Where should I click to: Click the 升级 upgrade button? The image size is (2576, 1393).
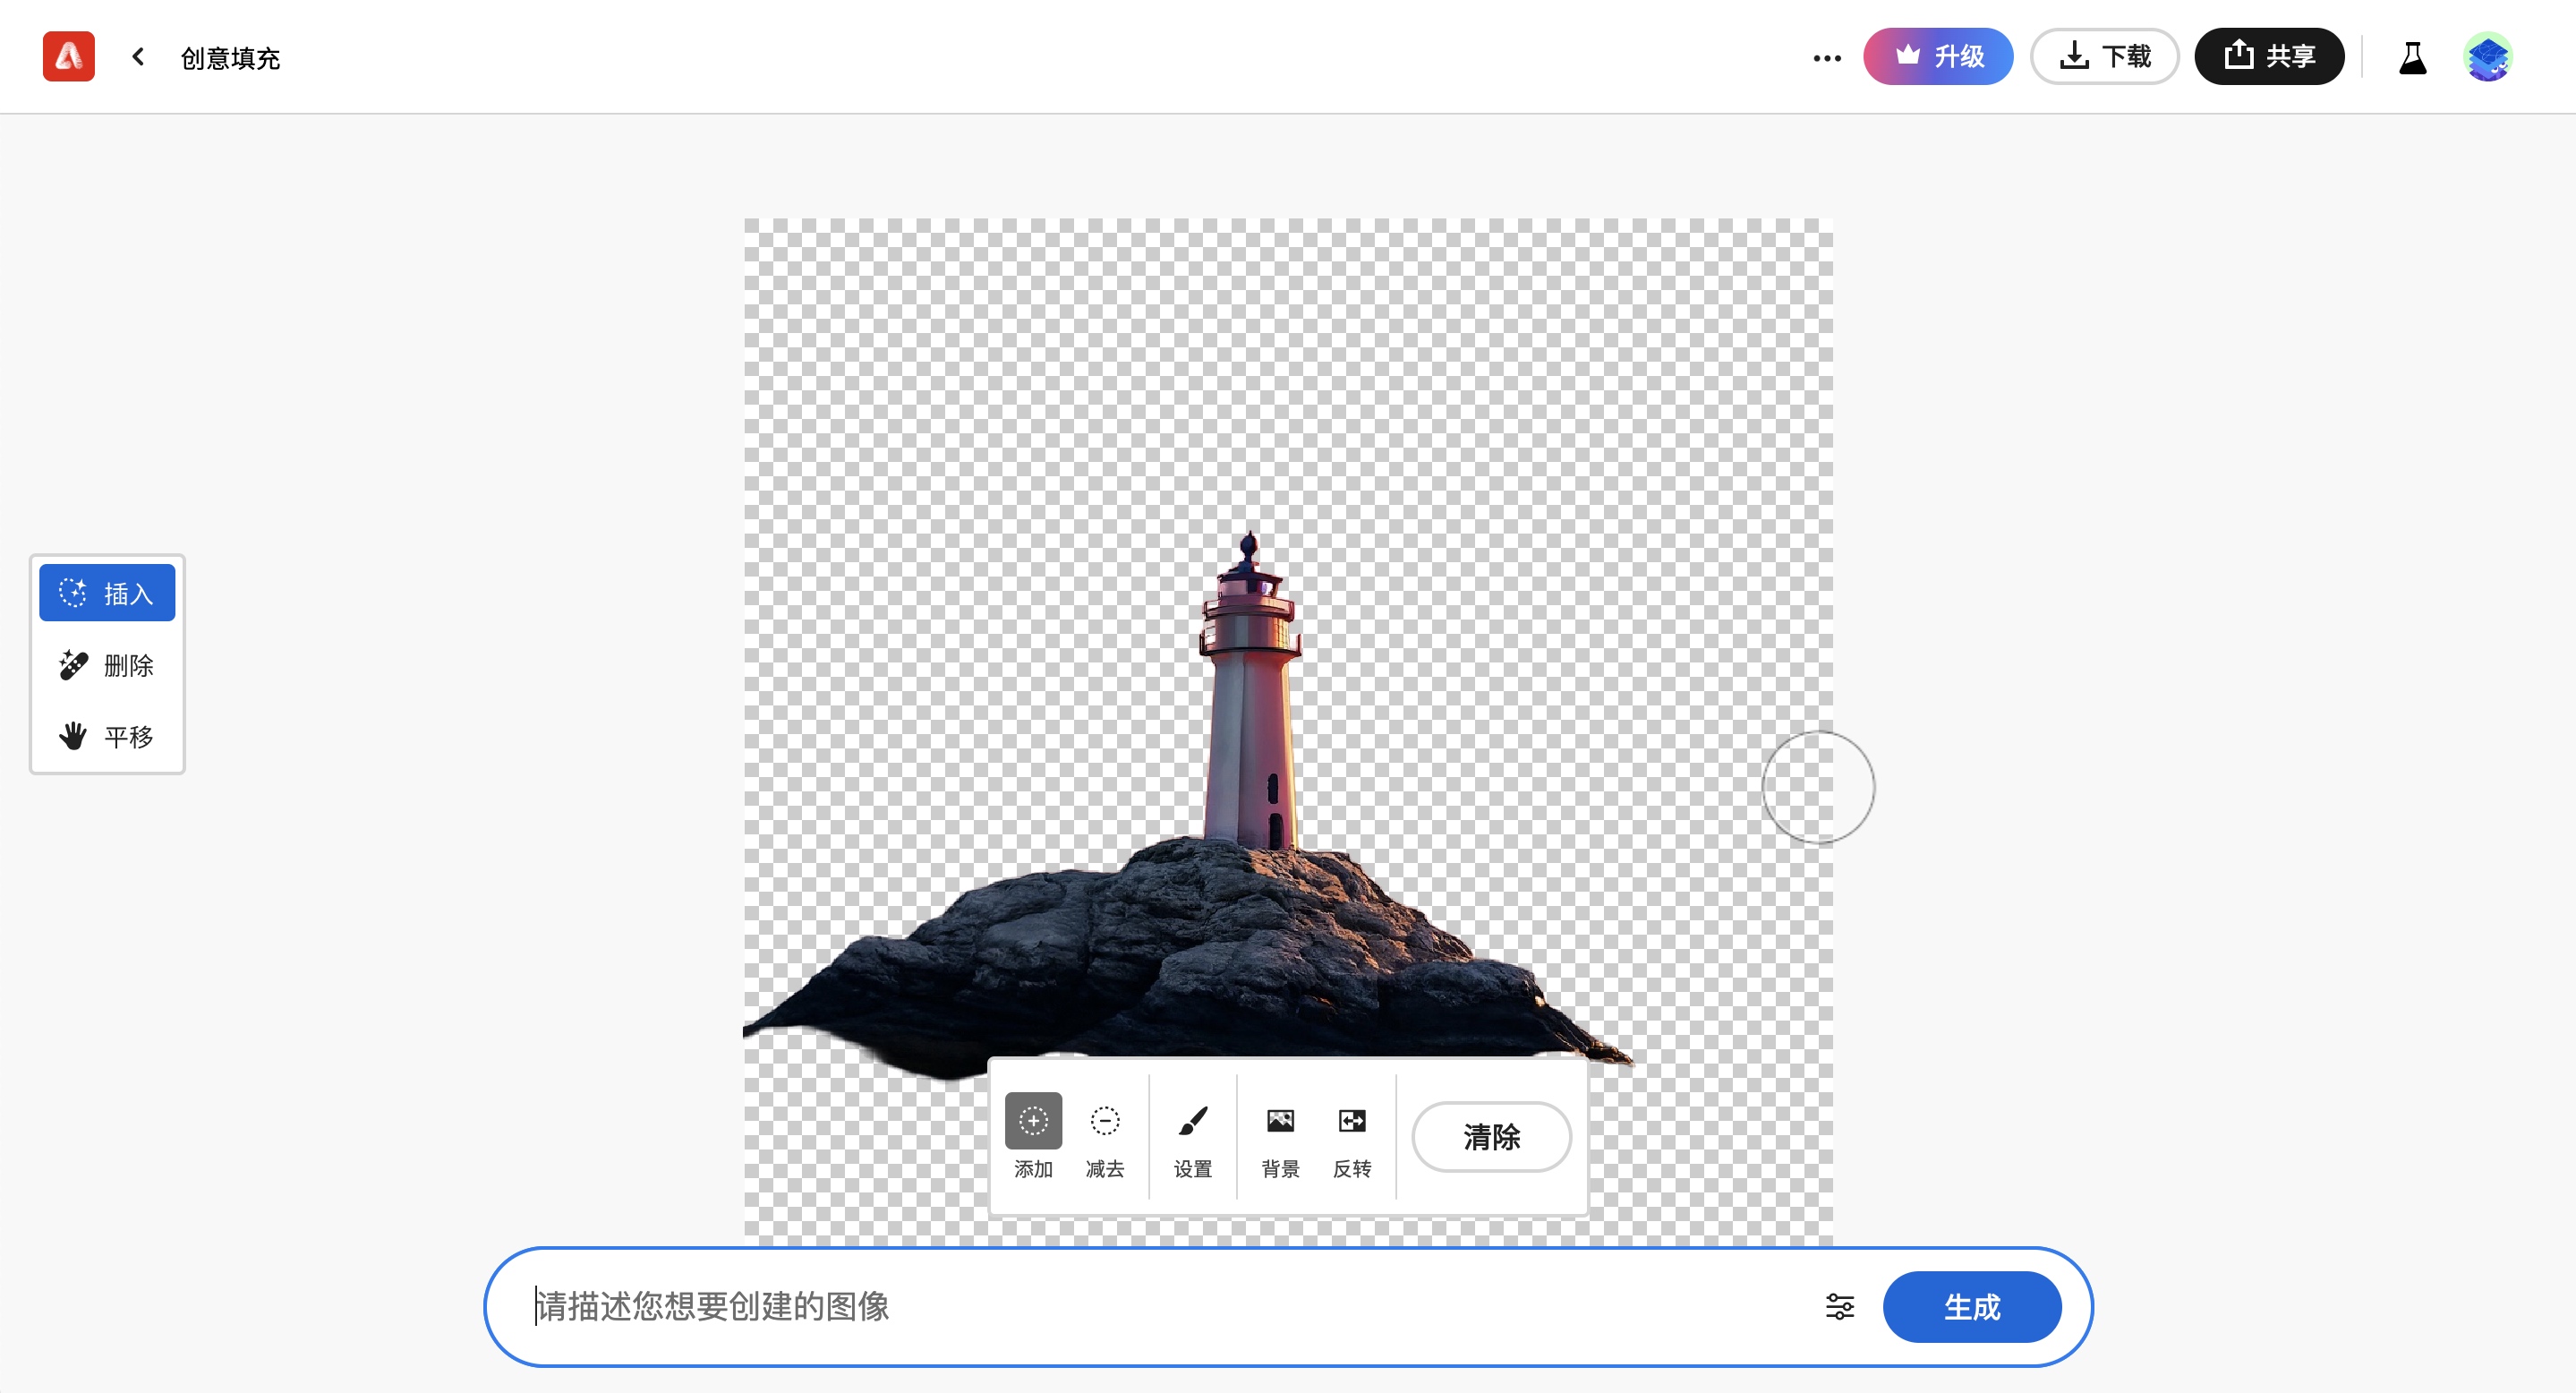pyautogui.click(x=1937, y=57)
